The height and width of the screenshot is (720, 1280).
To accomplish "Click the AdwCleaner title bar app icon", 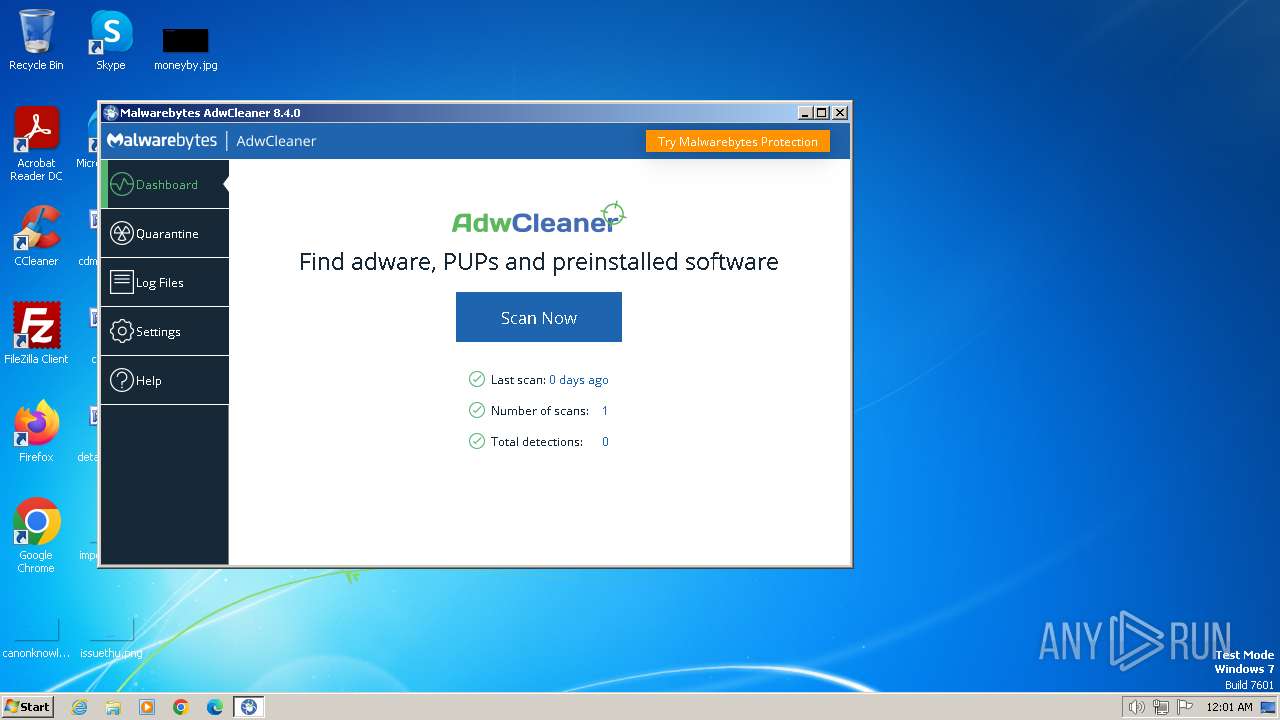I will (111, 113).
